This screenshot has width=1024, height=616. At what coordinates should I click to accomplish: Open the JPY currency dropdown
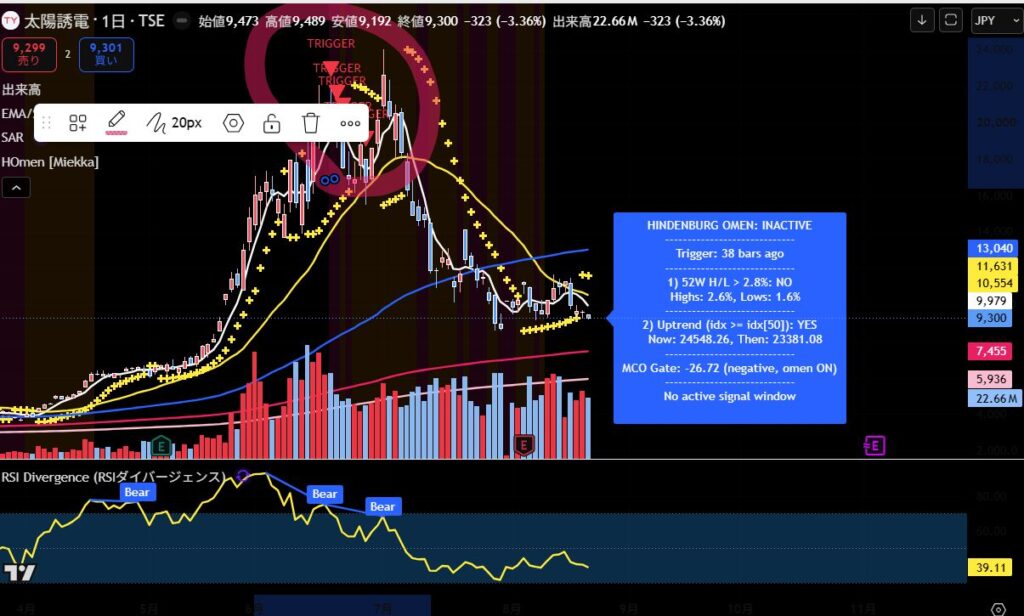coord(997,20)
